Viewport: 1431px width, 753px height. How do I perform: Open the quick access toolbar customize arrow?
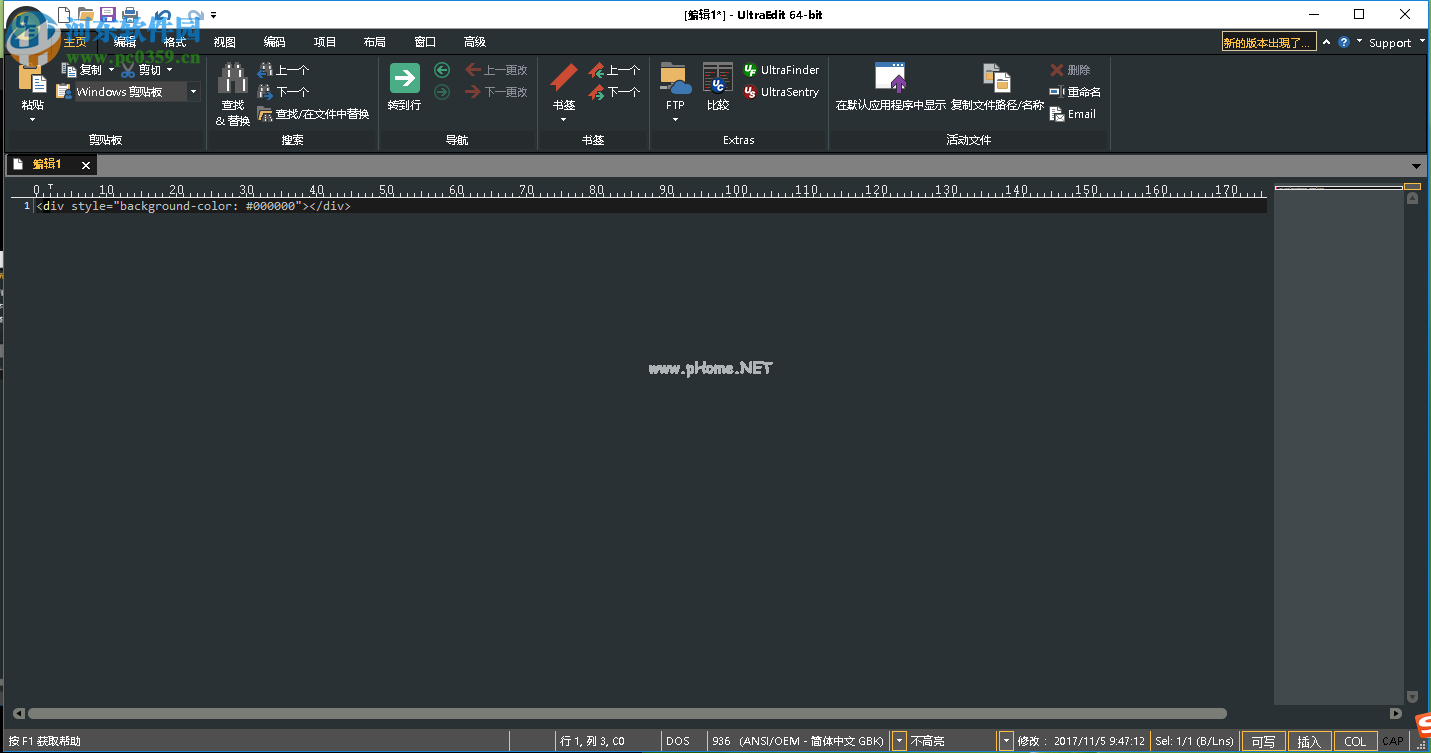click(213, 15)
